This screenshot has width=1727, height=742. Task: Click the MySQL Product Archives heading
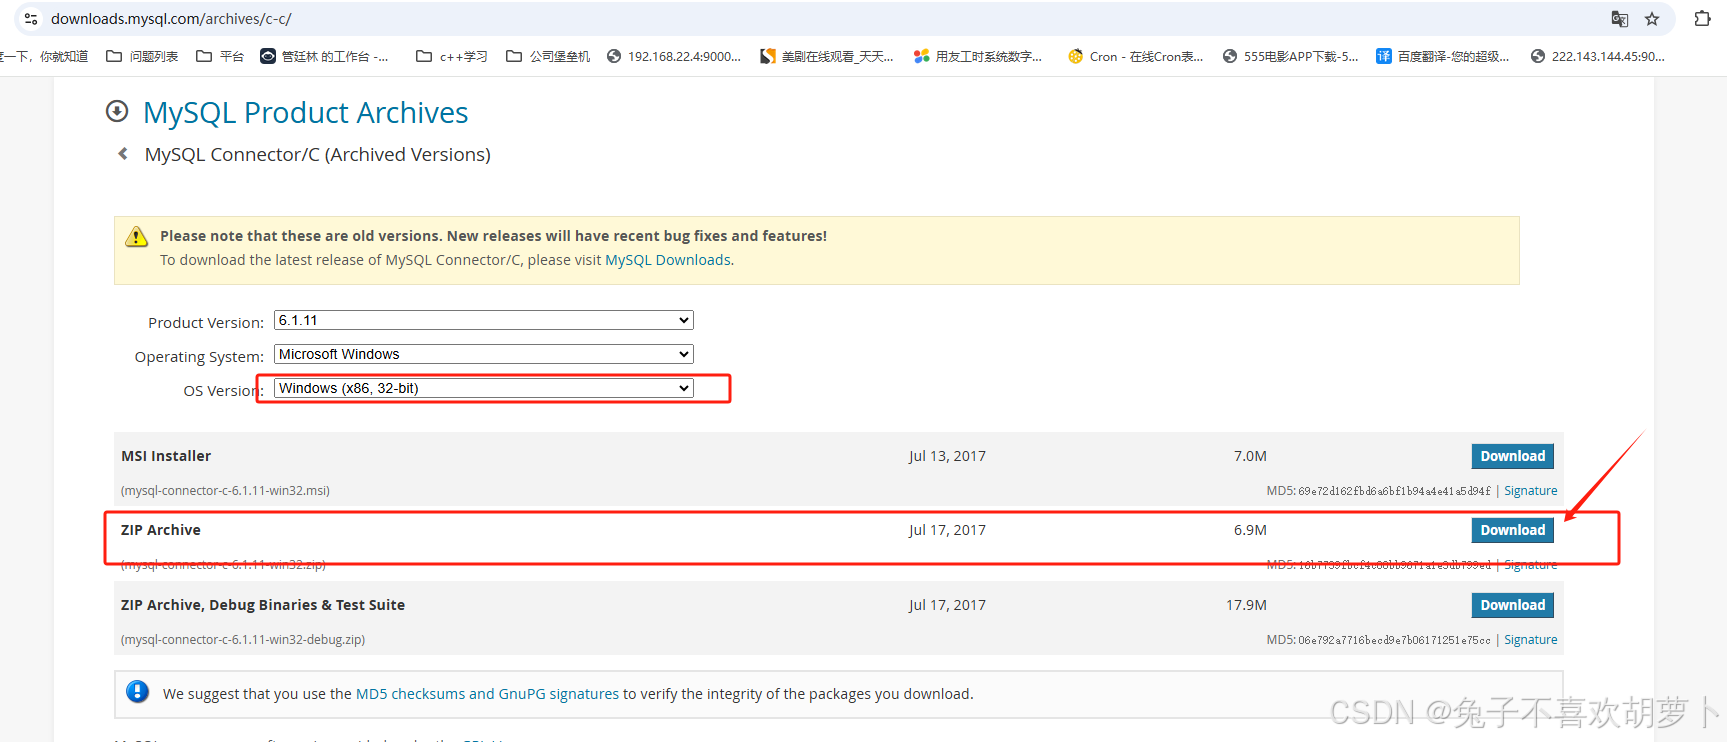pyautogui.click(x=305, y=113)
